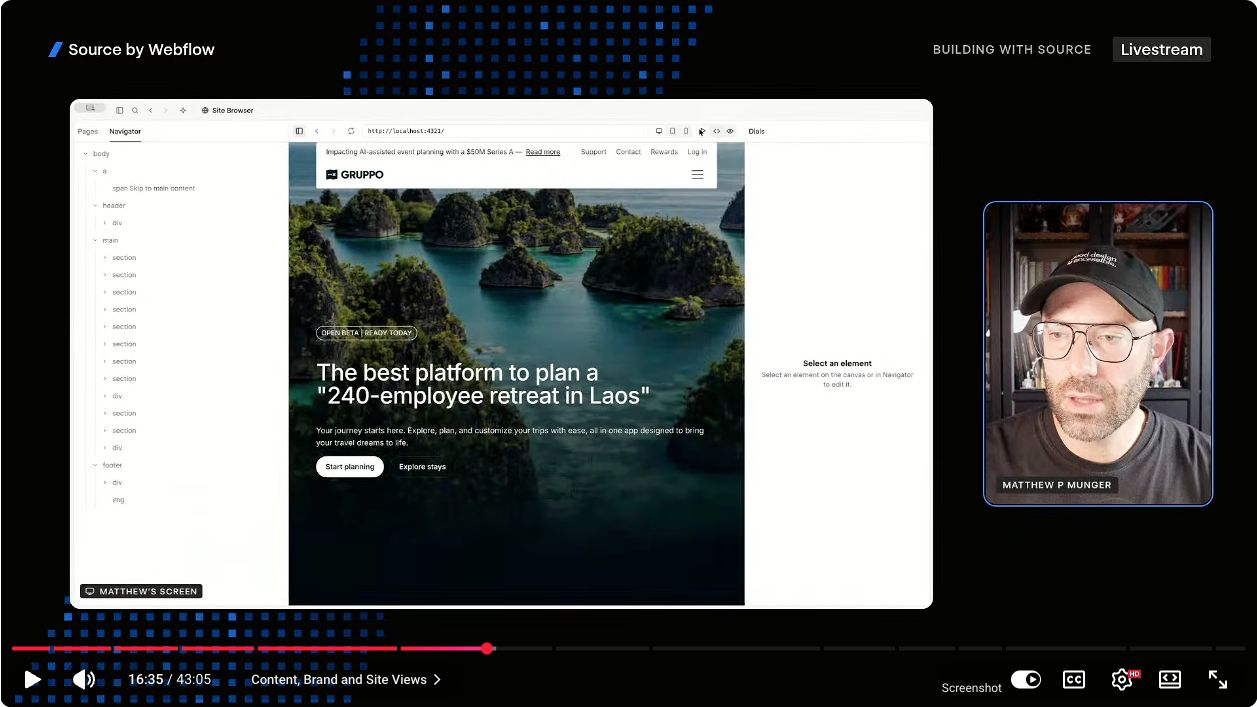Click the Explore stays button
Image resolution: width=1257 pixels, height=707 pixels.
(x=422, y=467)
